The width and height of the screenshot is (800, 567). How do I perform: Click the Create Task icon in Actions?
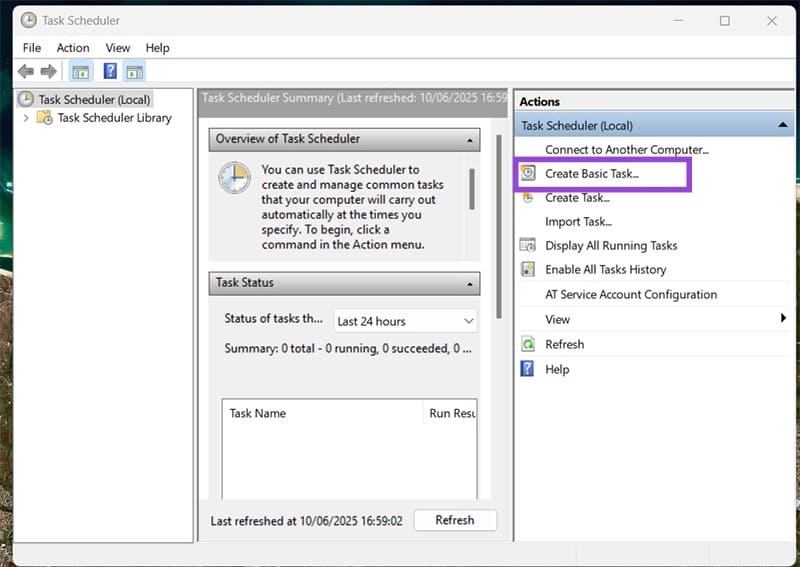pos(528,198)
